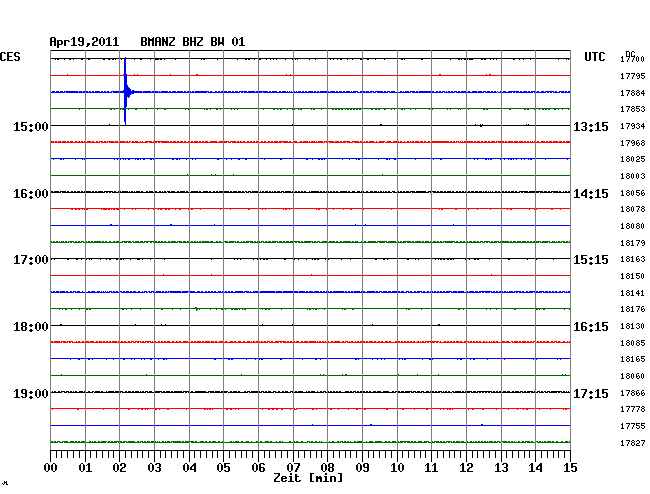Click the "18:00" local time label
The image size is (650, 494).
point(31,327)
